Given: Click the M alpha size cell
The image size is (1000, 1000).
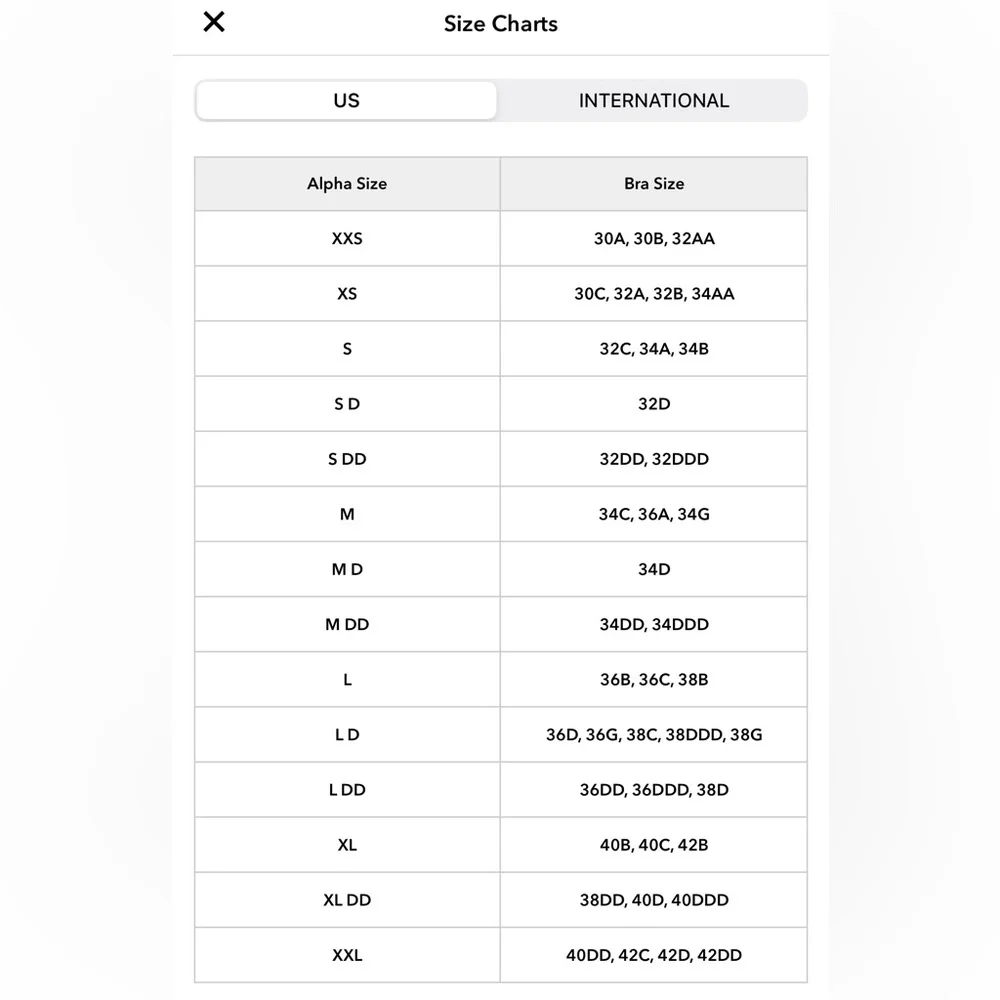Looking at the screenshot, I should click(347, 514).
